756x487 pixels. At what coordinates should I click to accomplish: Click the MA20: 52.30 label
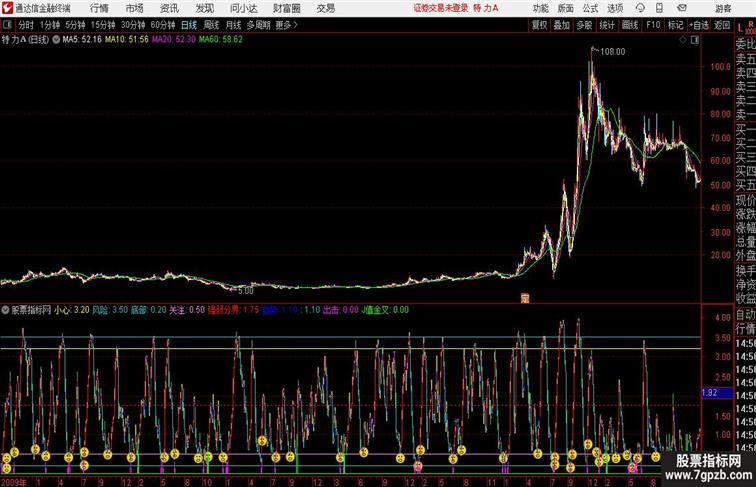point(174,40)
